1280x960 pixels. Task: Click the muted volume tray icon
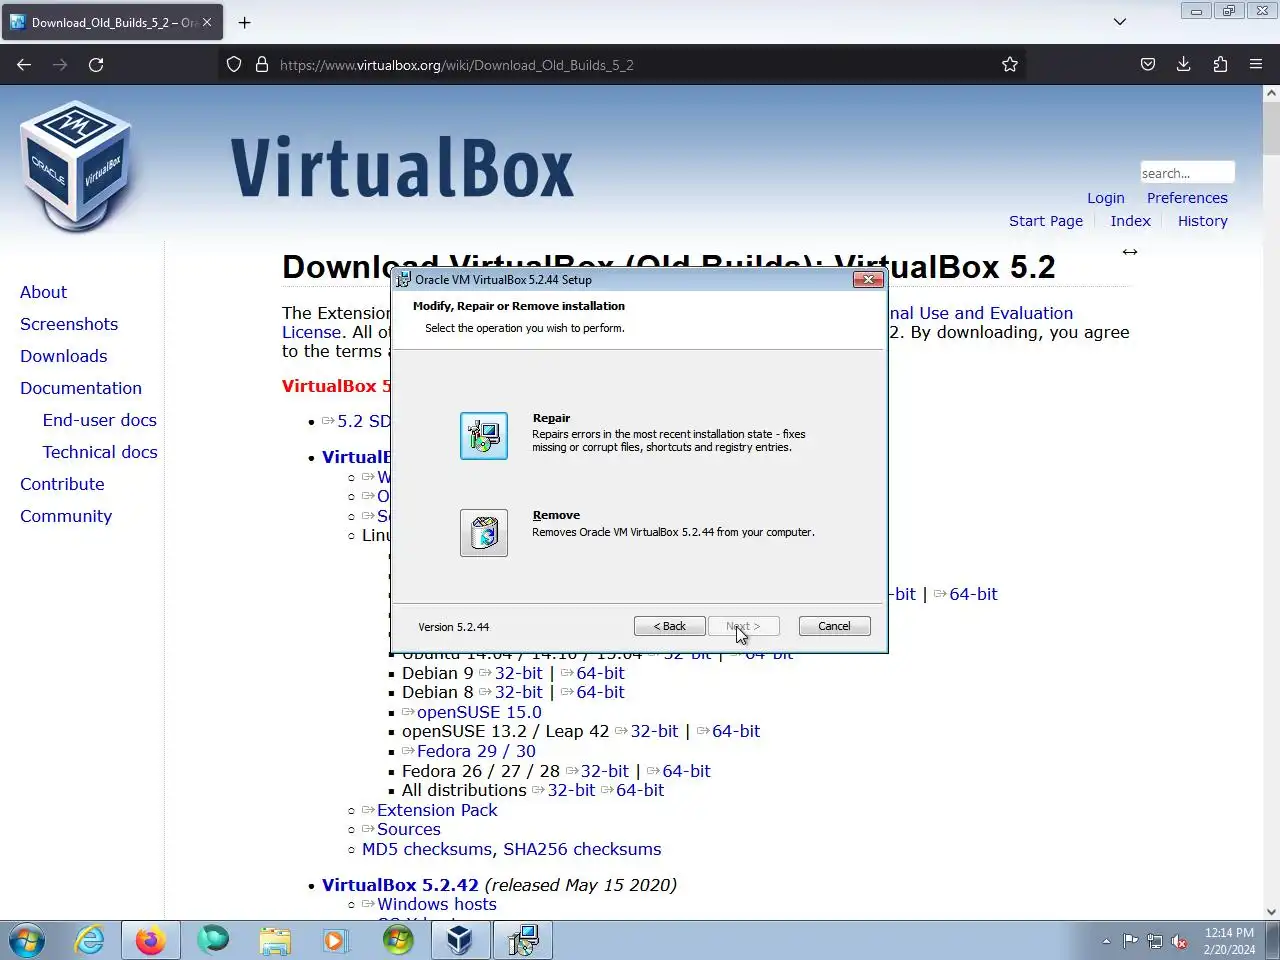point(1180,941)
